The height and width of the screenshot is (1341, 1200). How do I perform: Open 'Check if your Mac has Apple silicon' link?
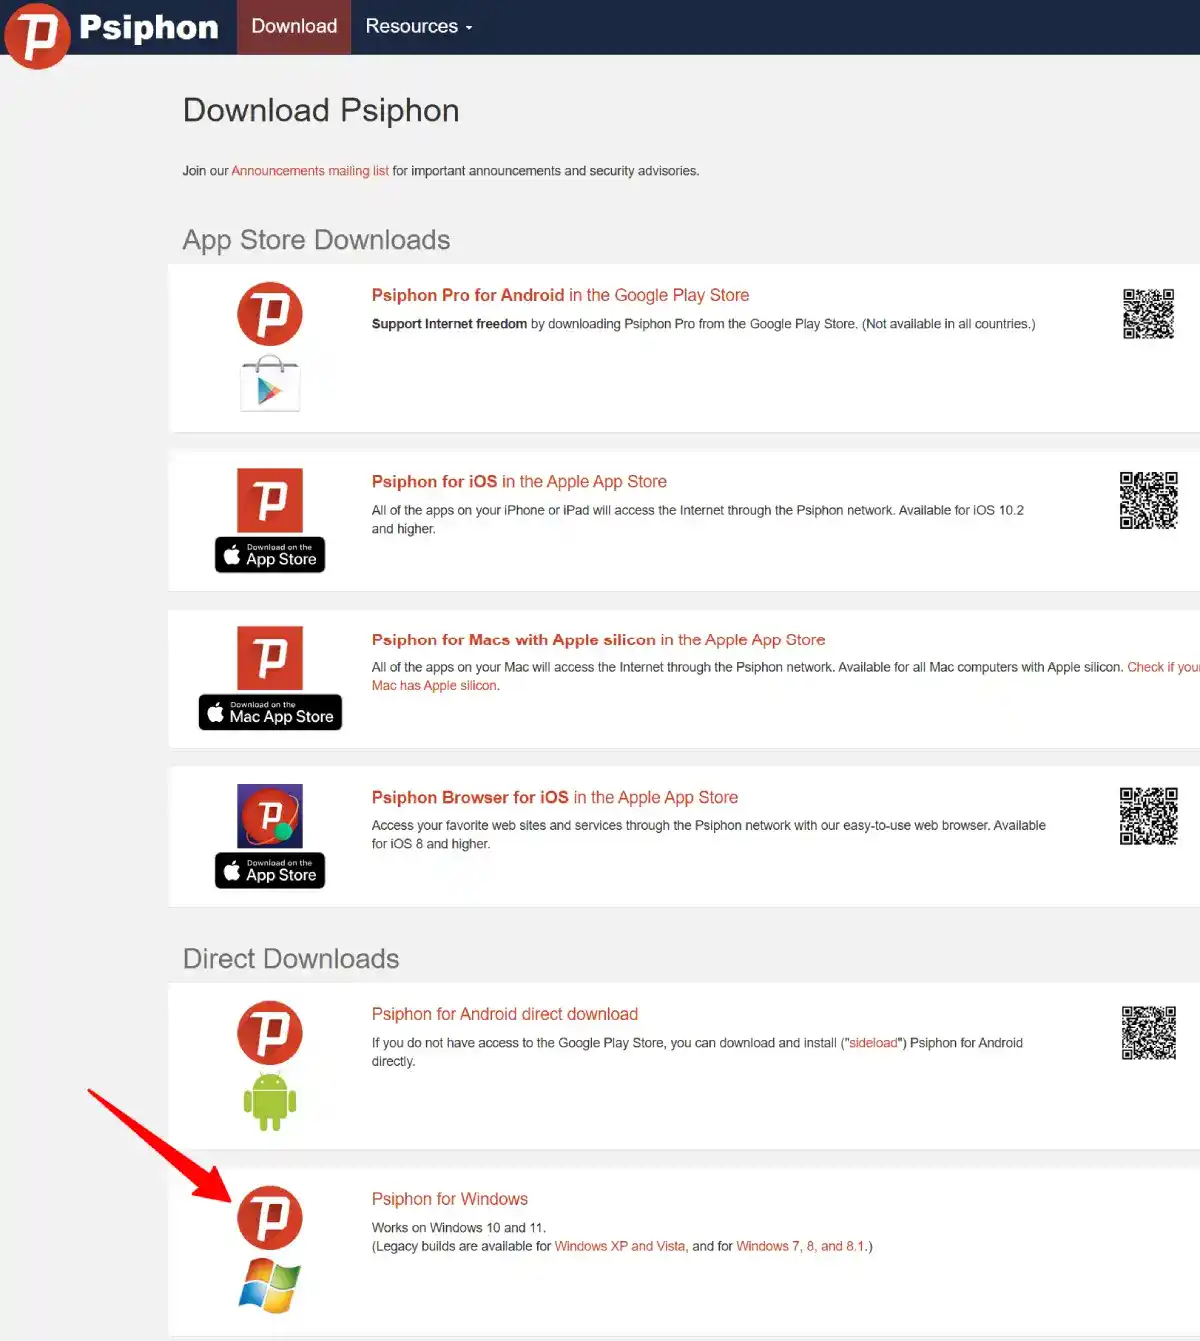tap(1163, 667)
